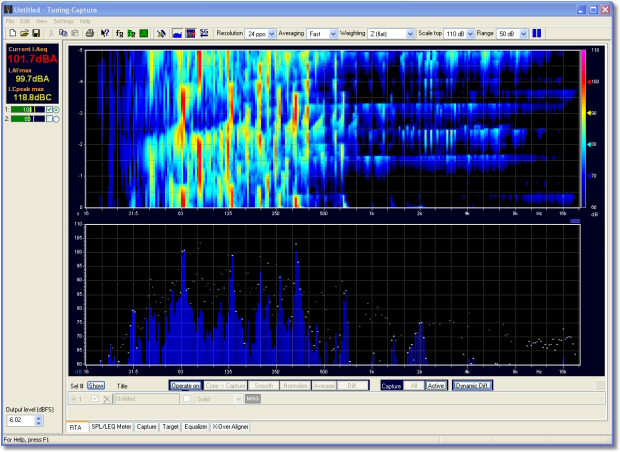This screenshot has height=452, width=620.
Task: Toggle the 'Operate on' button
Action: click(185, 386)
